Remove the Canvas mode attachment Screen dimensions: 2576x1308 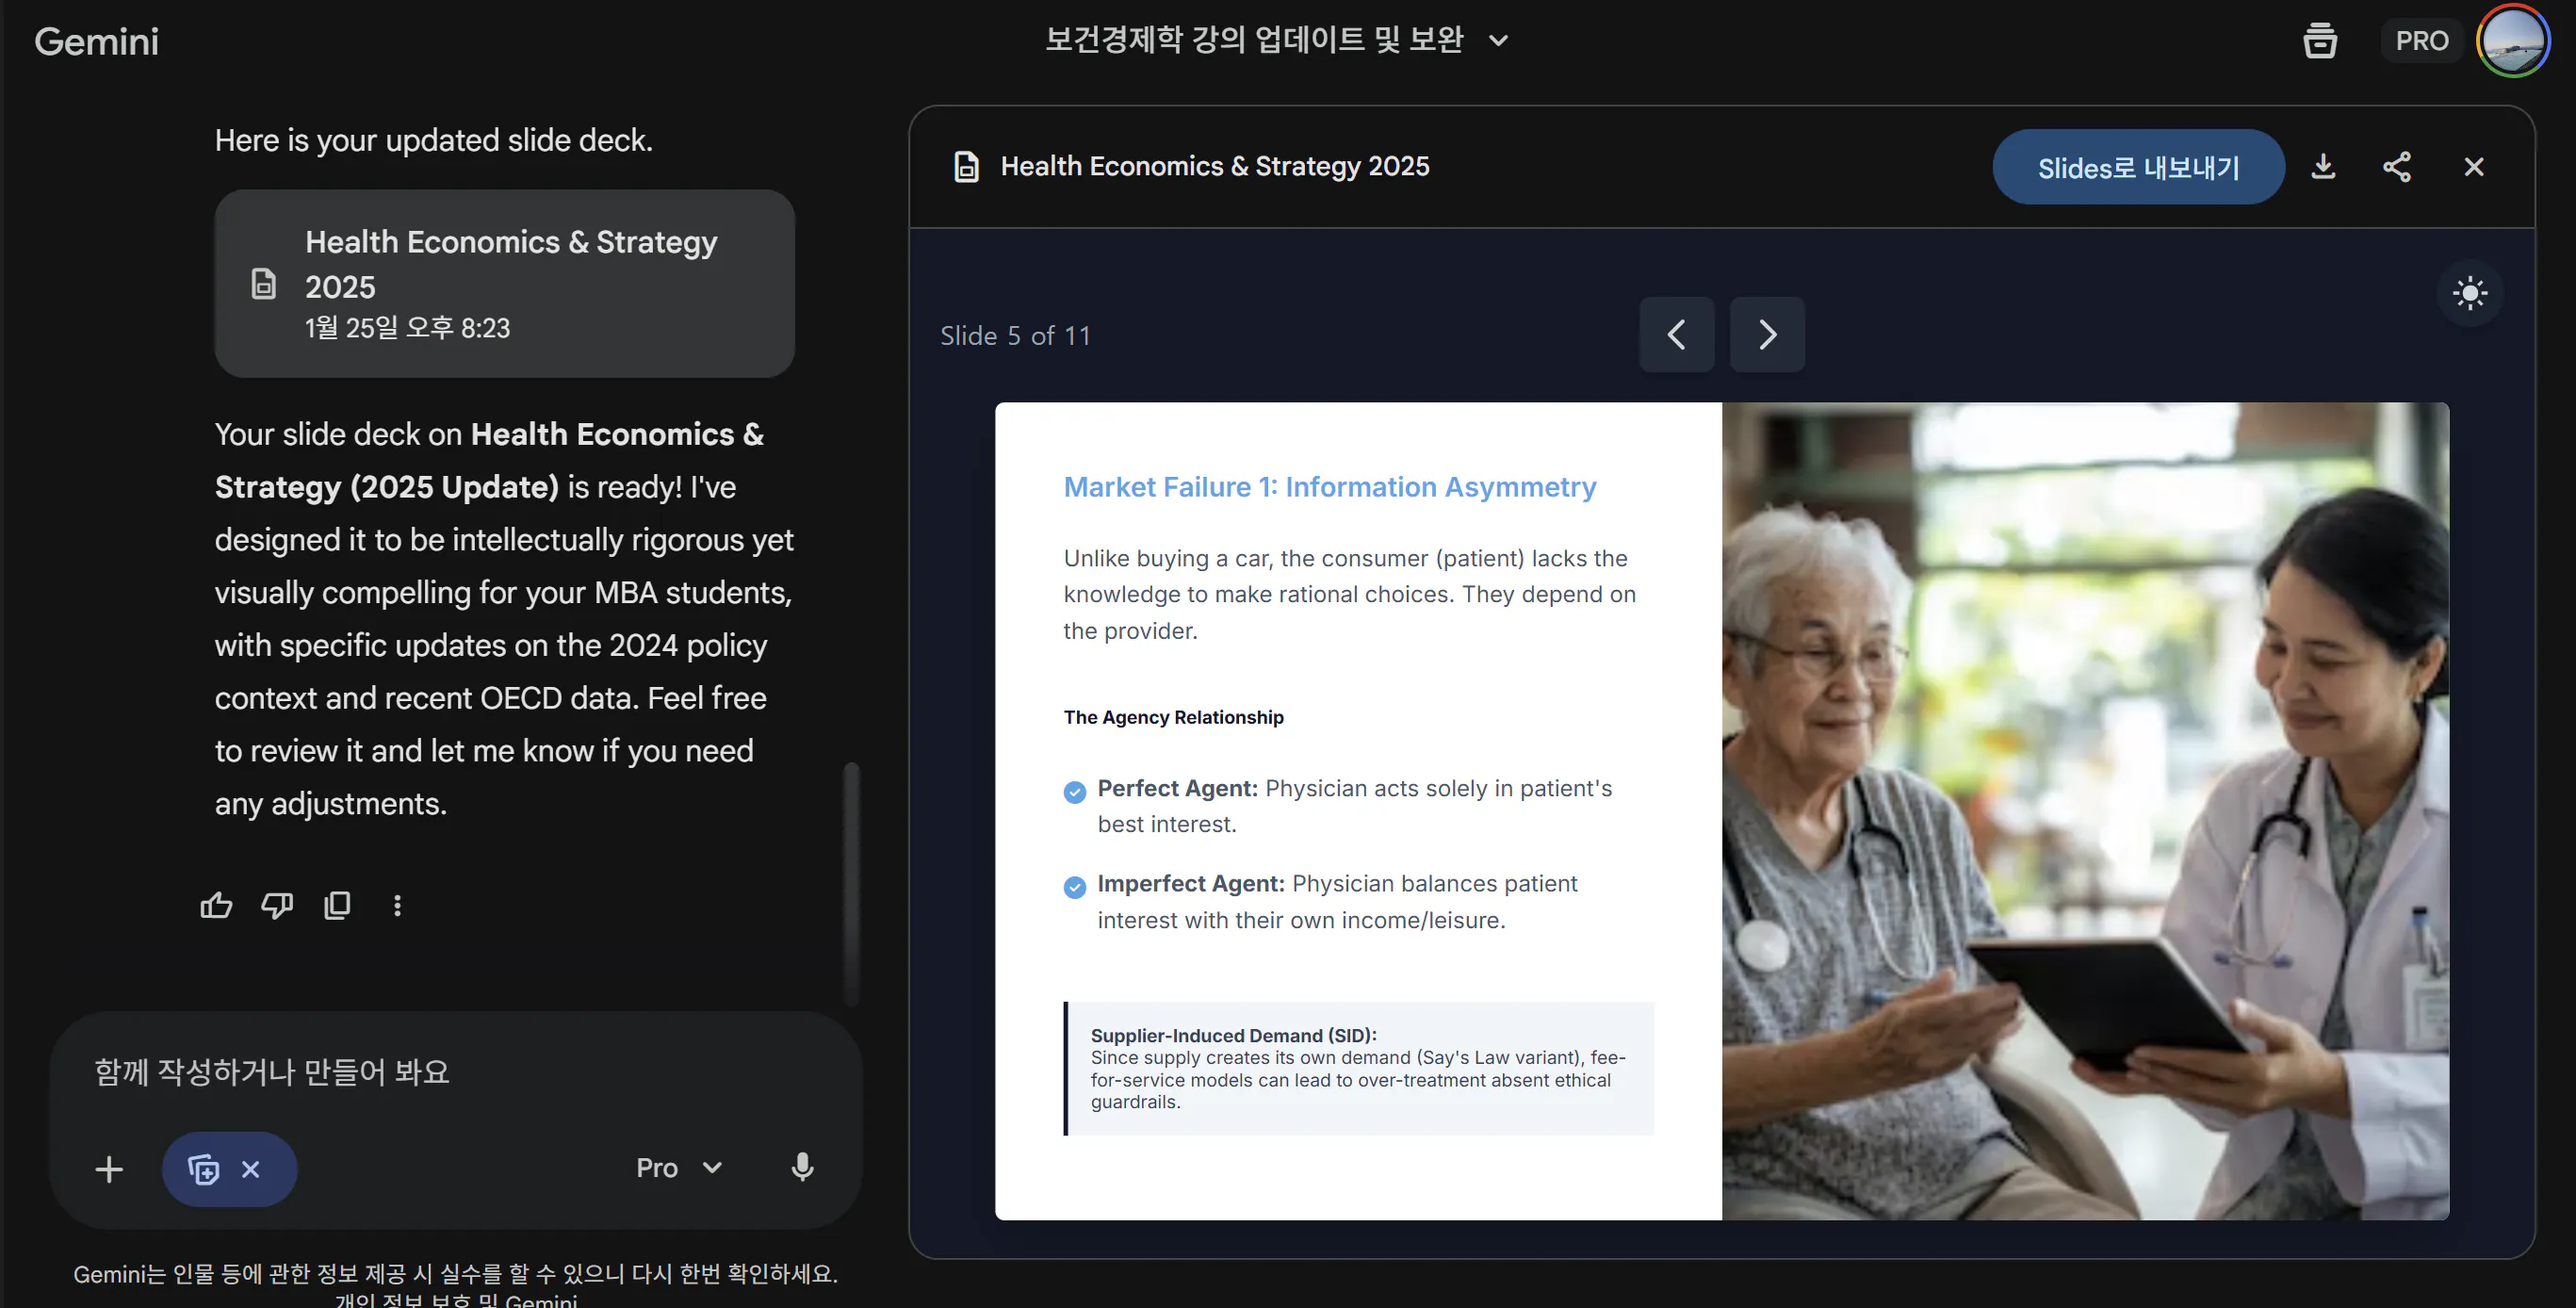tap(251, 1168)
